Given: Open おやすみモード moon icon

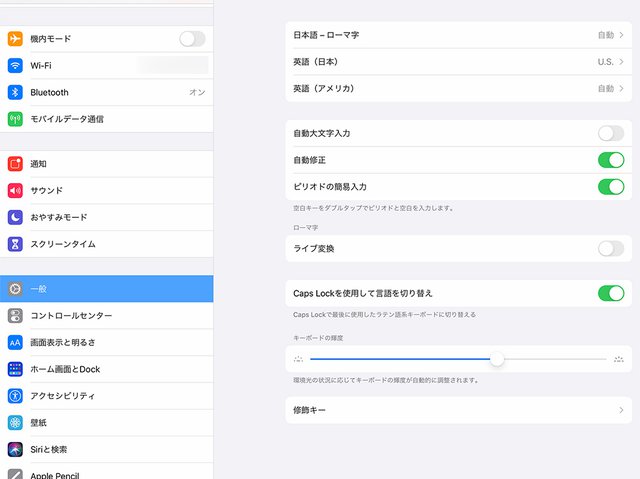Looking at the screenshot, I should (x=15, y=217).
